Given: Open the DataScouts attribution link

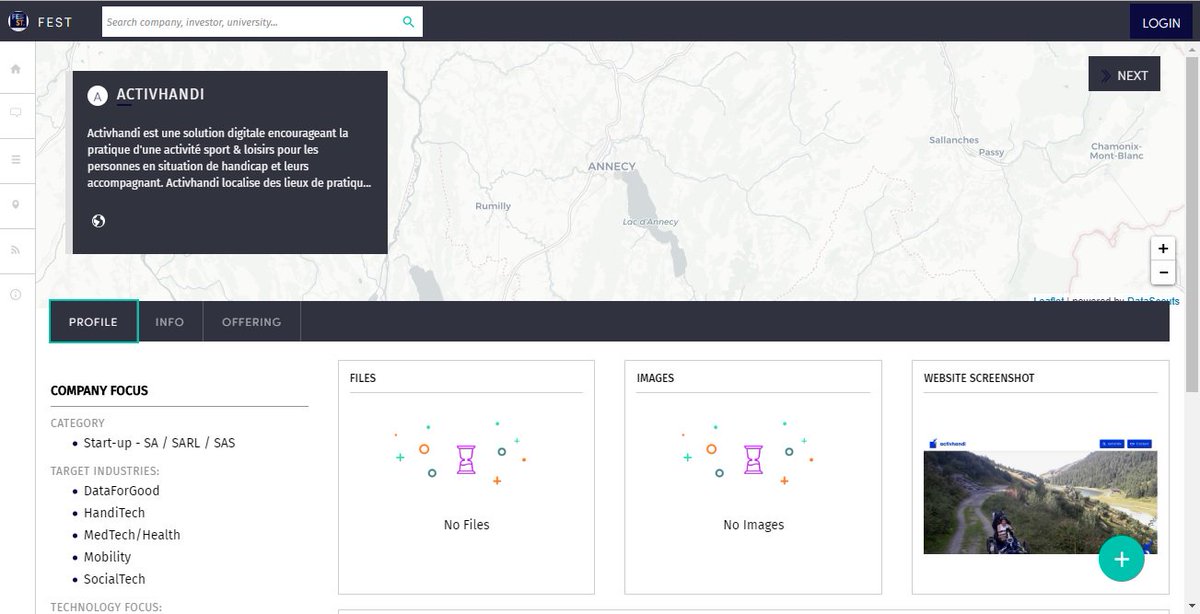Looking at the screenshot, I should point(1153,300).
